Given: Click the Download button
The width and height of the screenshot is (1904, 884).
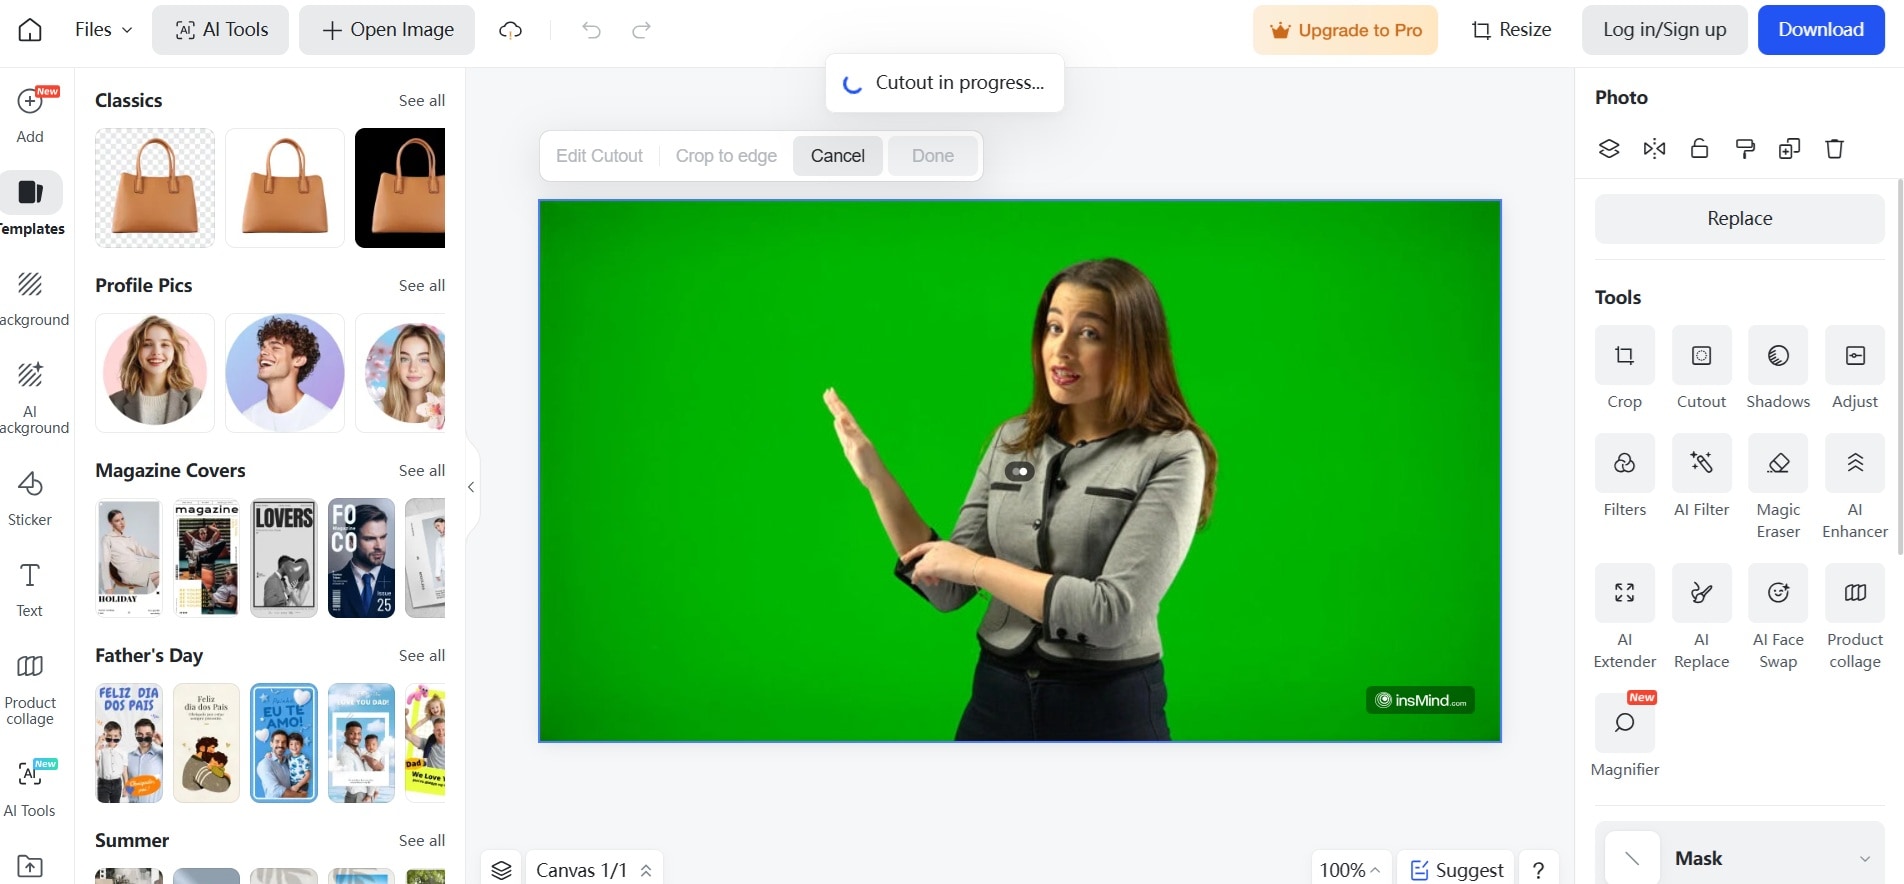Looking at the screenshot, I should click(x=1821, y=30).
